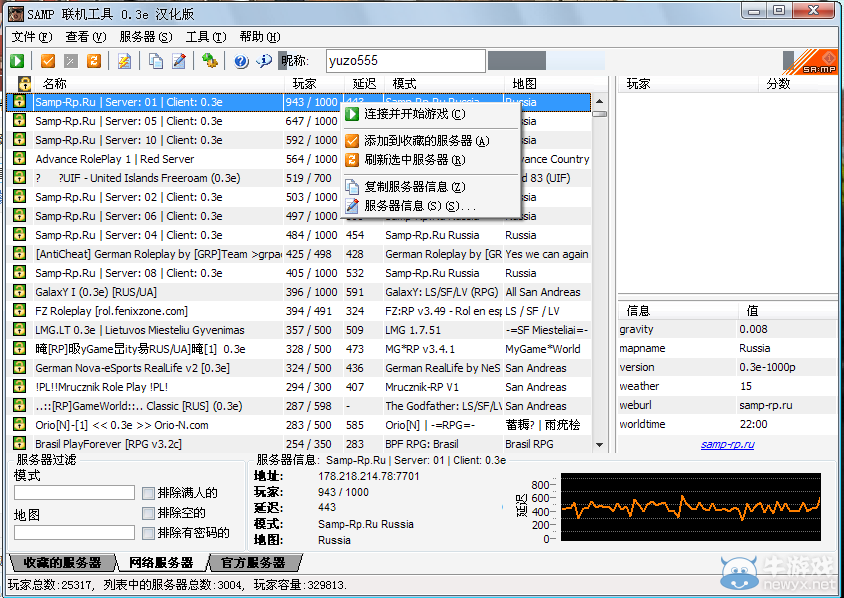The height and width of the screenshot is (598, 844).
Task: Open the 服务器(S) menu
Action: click(x=146, y=37)
